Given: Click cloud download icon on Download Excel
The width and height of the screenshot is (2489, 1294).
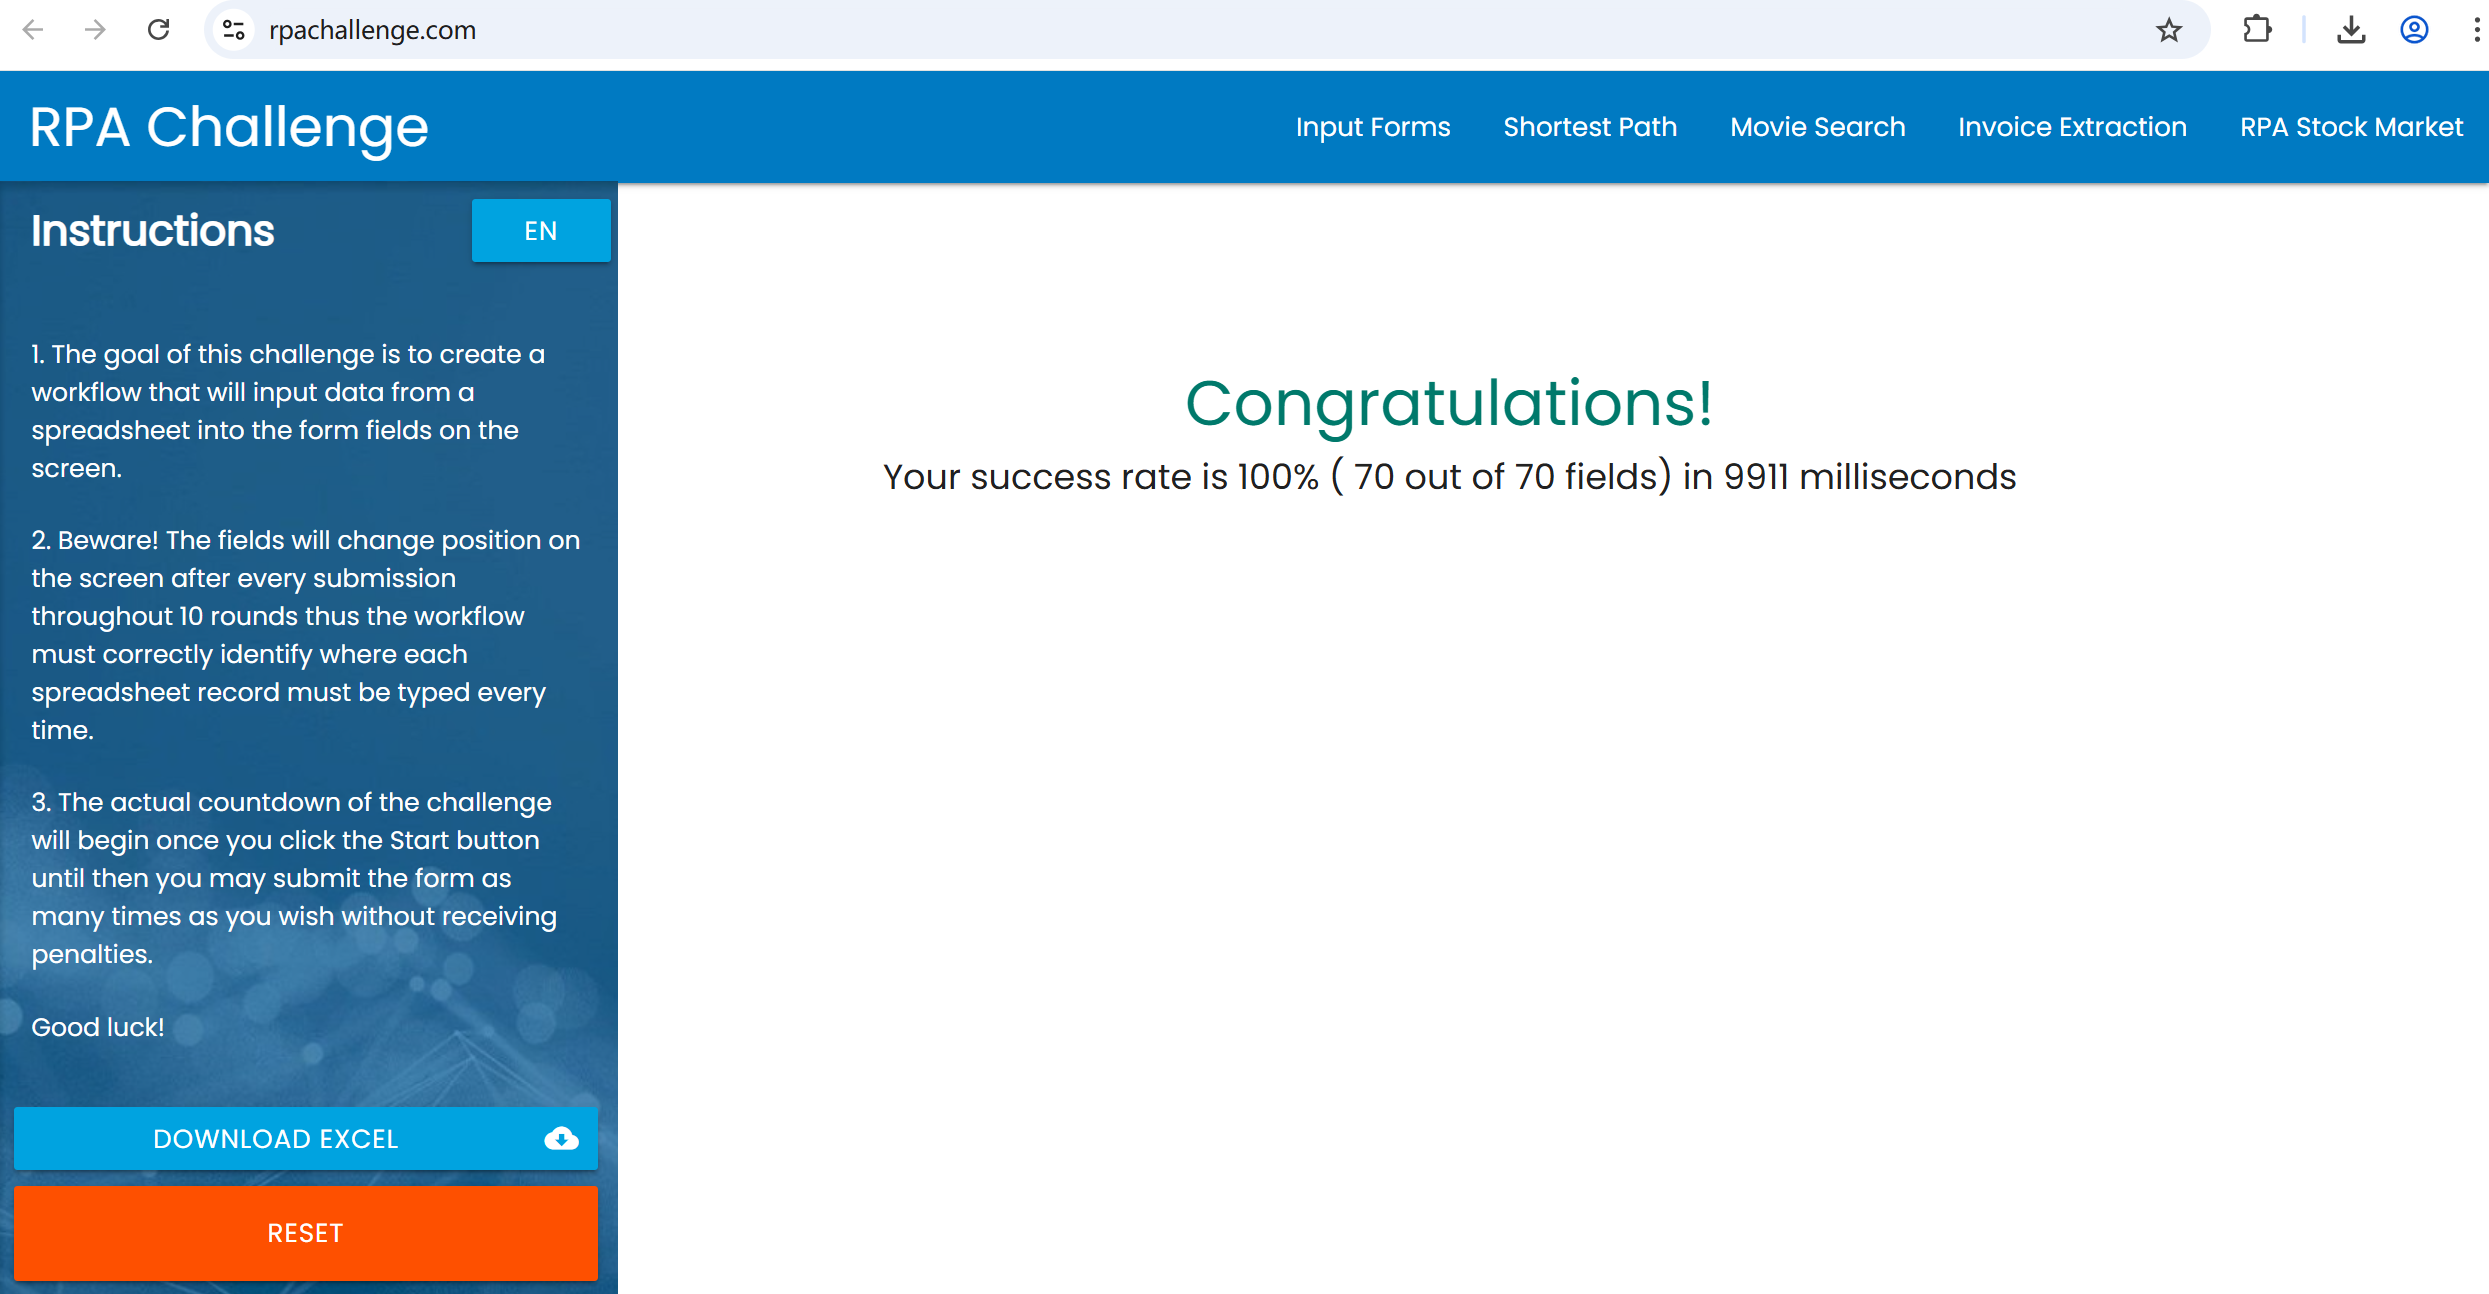Looking at the screenshot, I should point(561,1138).
